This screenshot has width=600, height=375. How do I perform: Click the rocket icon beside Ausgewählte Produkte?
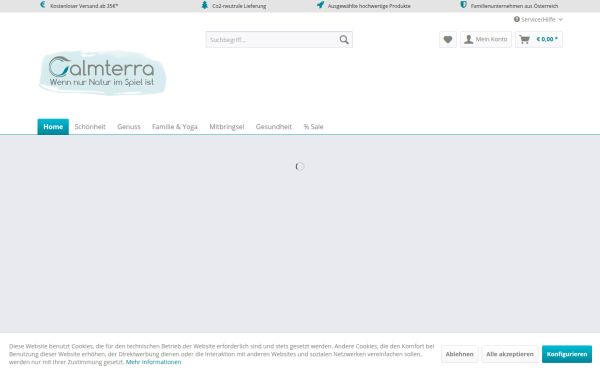(320, 5)
